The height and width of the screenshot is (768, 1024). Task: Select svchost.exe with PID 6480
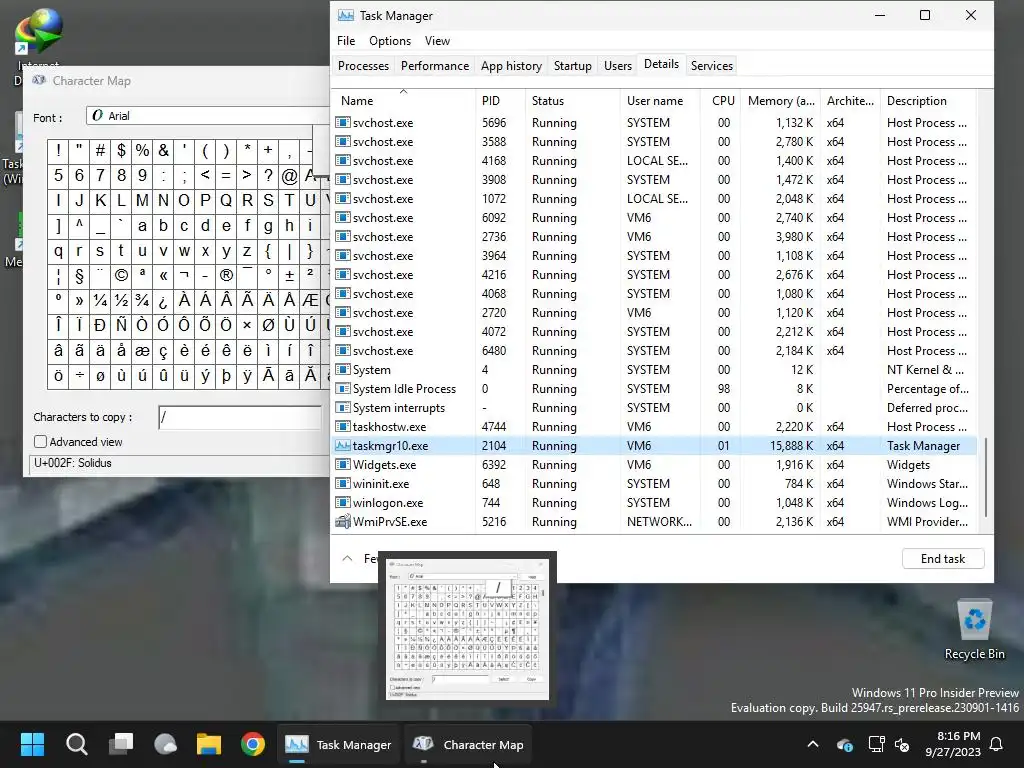(x=655, y=351)
